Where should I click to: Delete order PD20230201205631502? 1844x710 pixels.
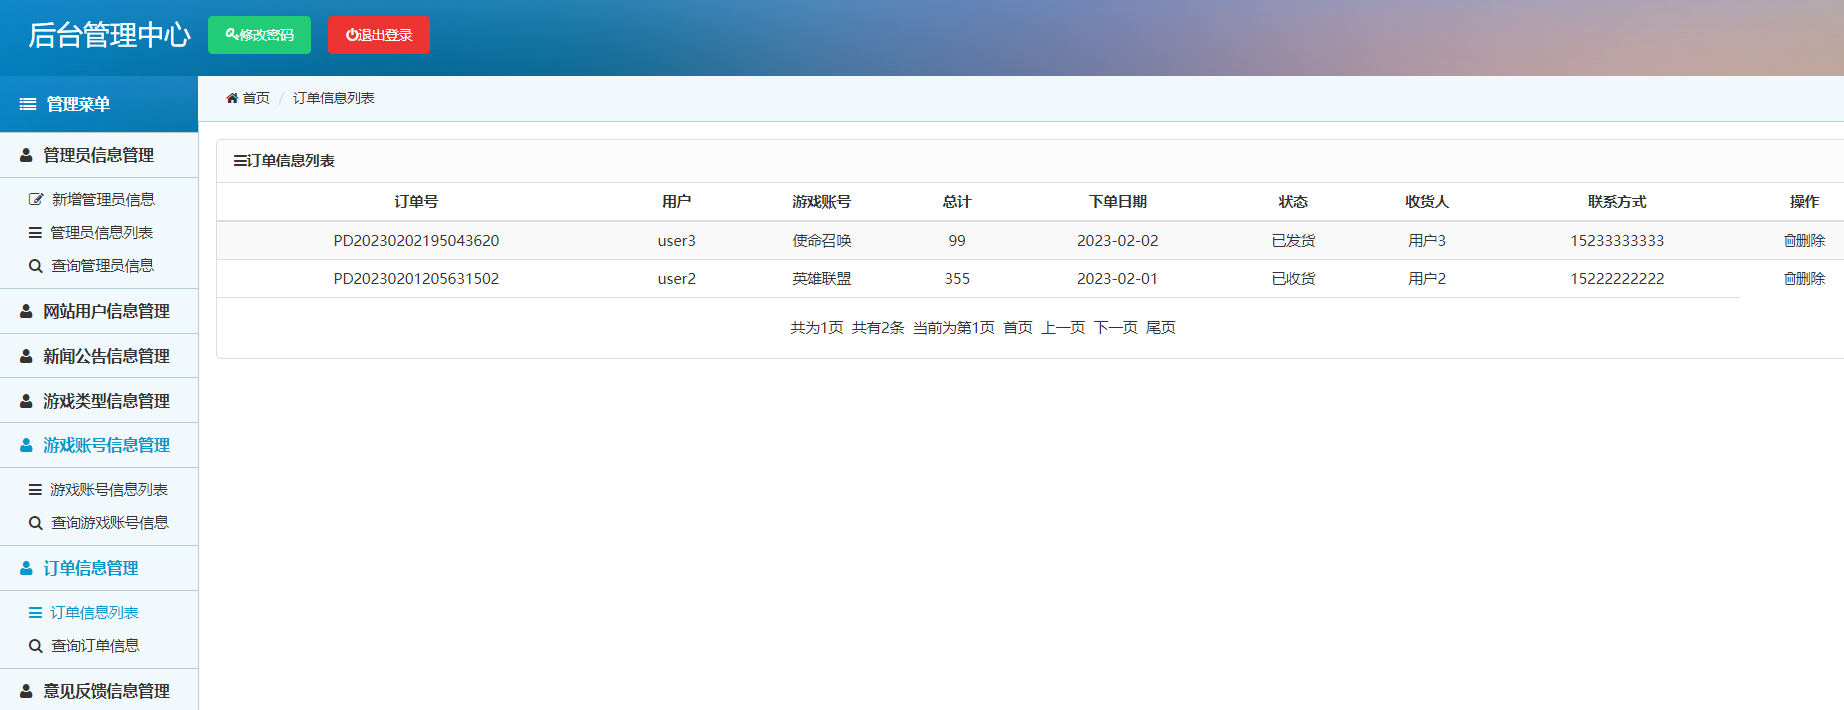(x=1804, y=278)
